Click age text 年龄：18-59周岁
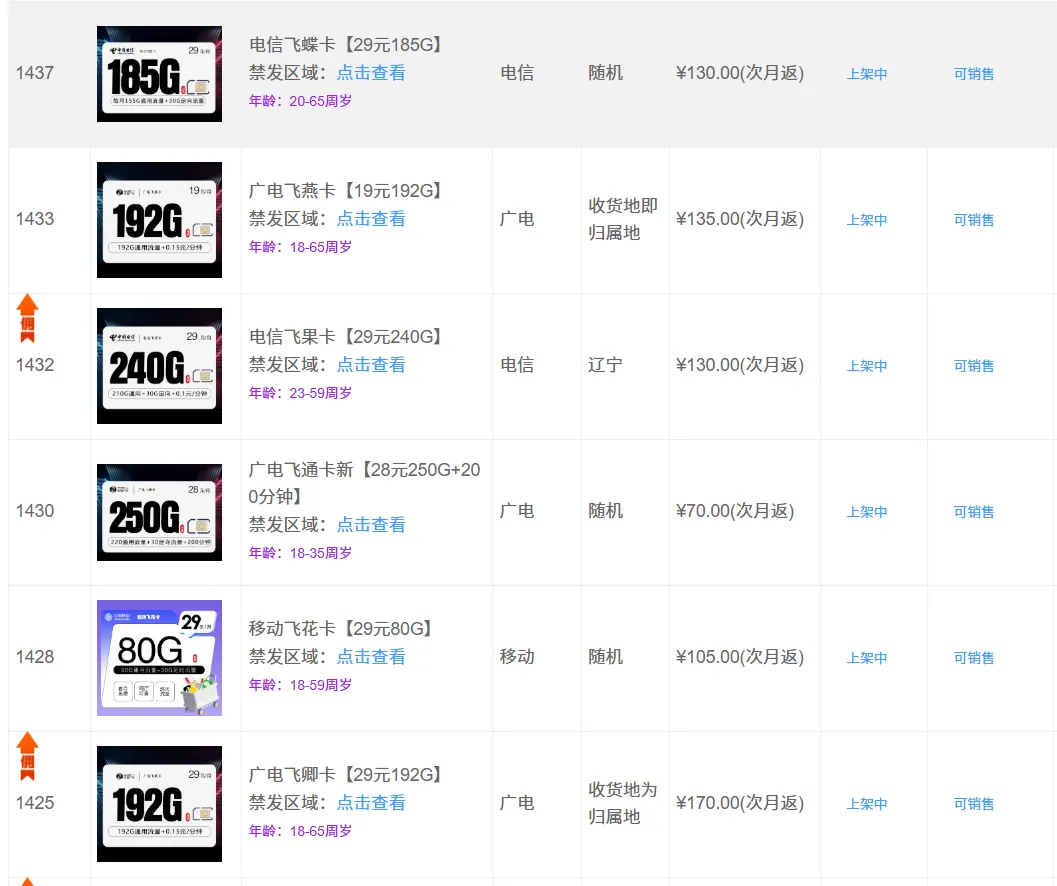Screen dimensions: 1057x886 point(301,685)
